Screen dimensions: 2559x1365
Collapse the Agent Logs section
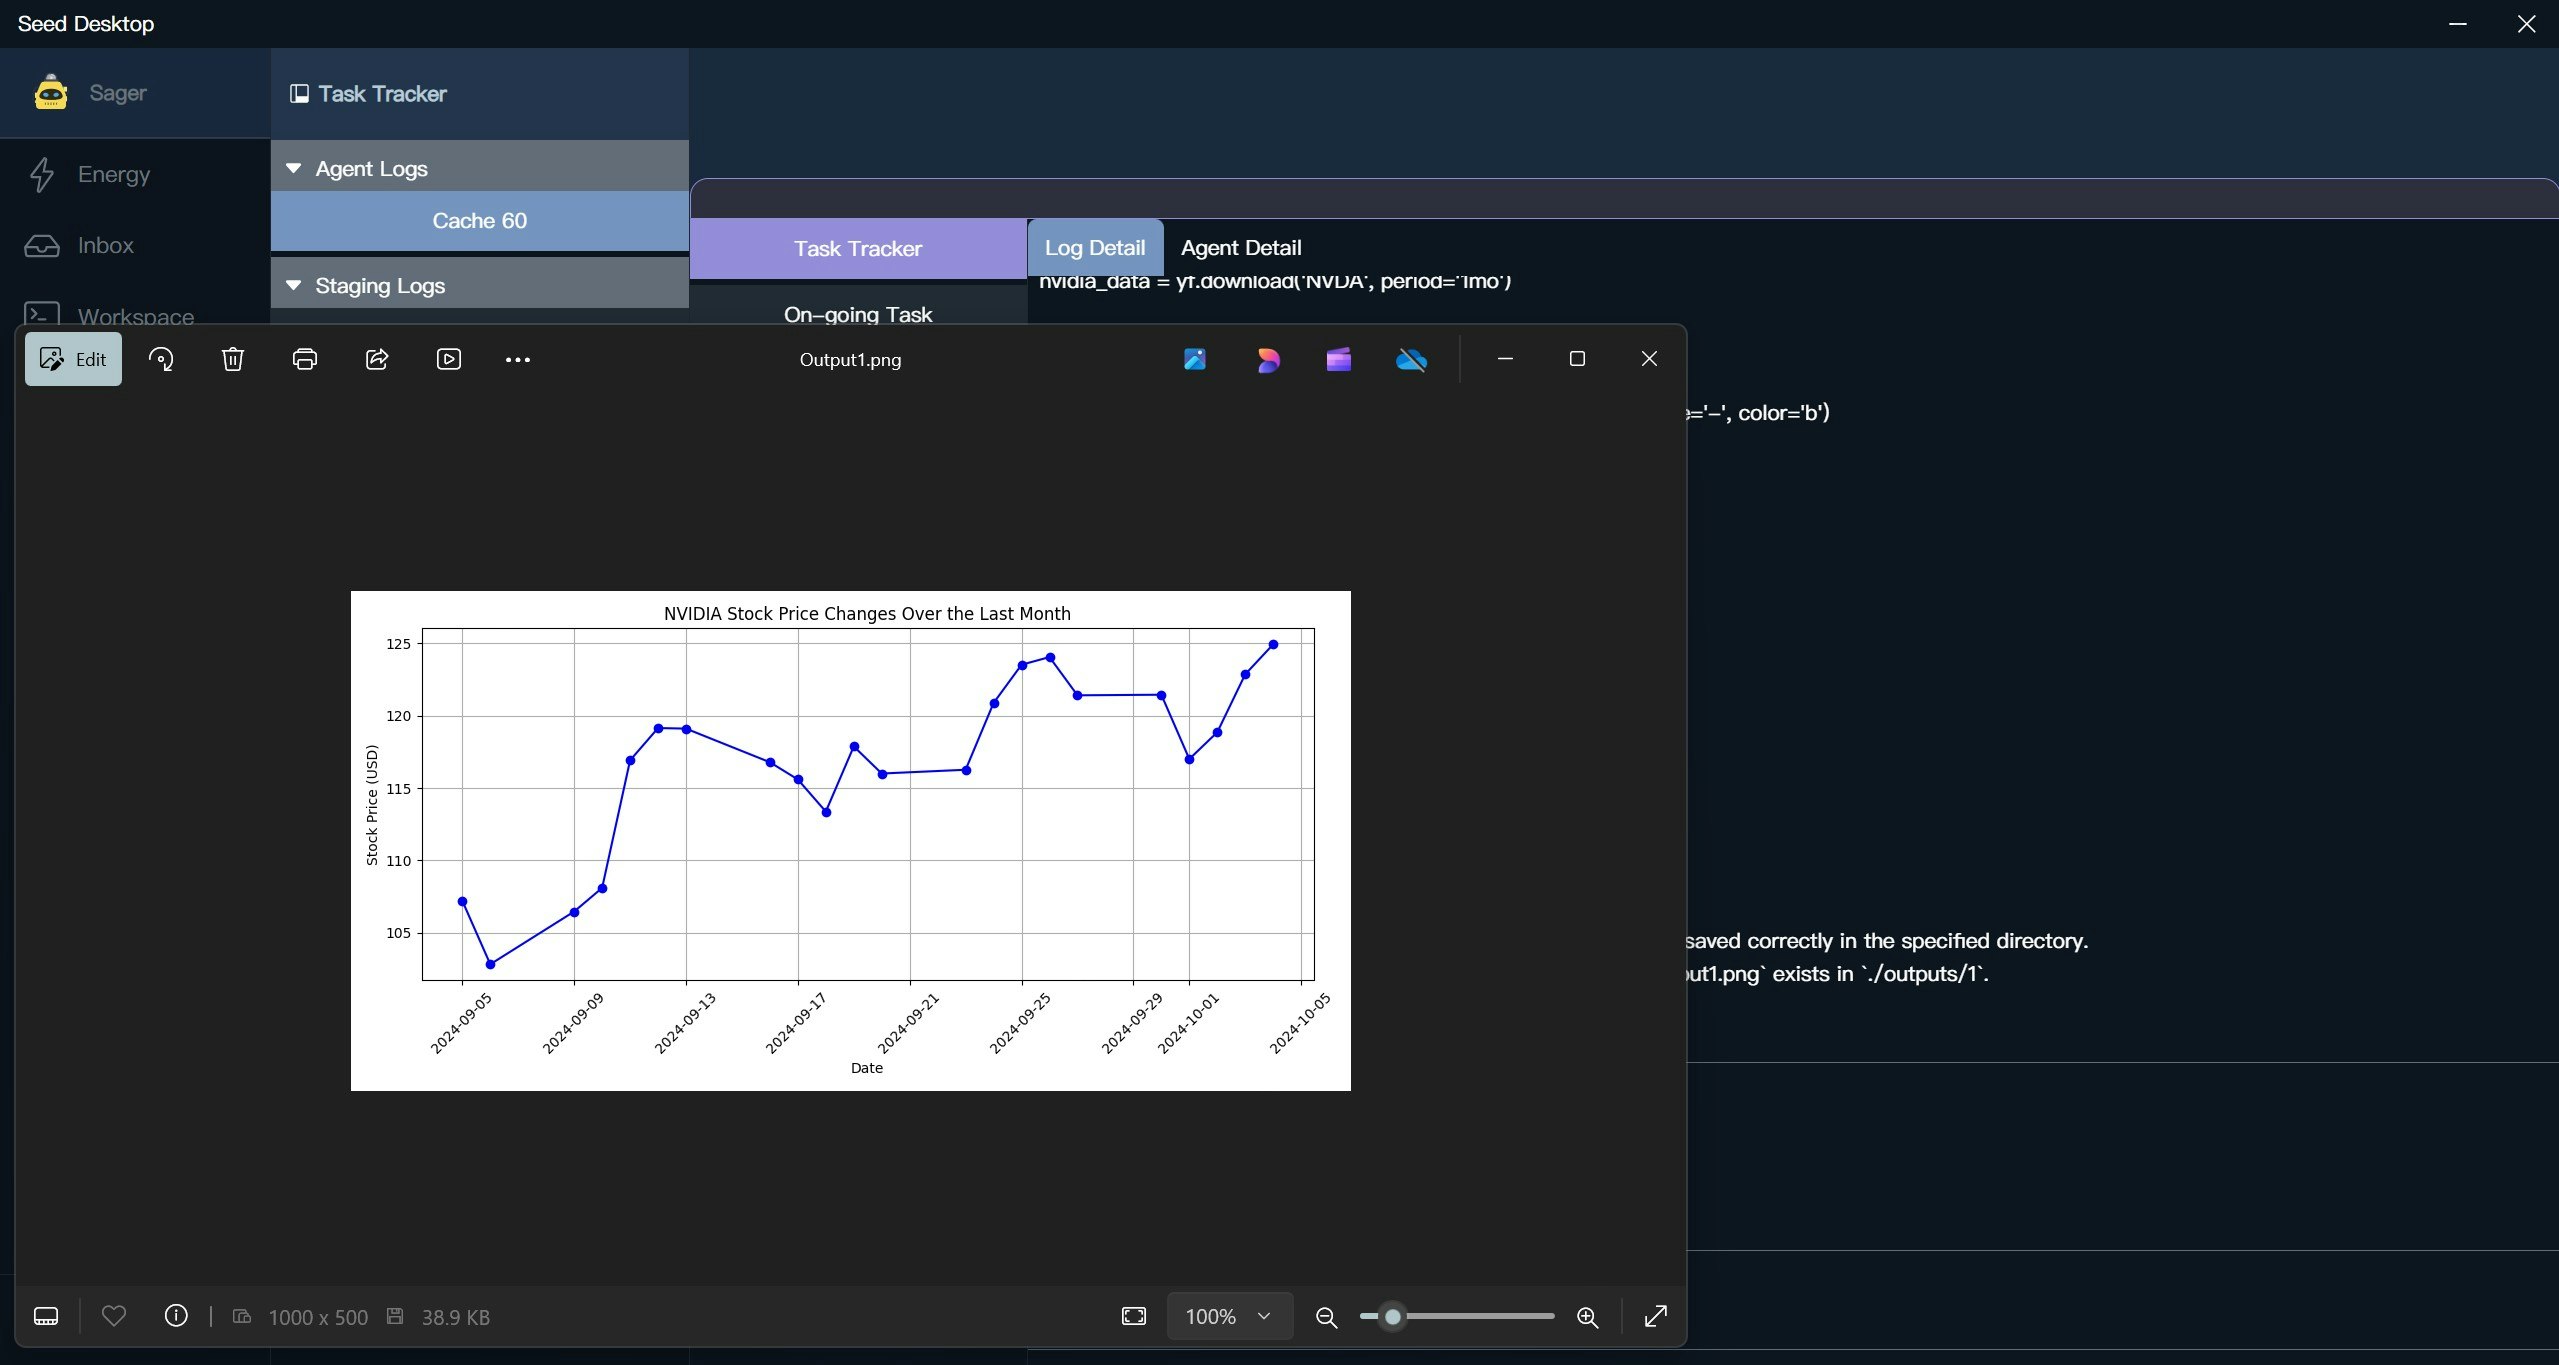(x=293, y=168)
